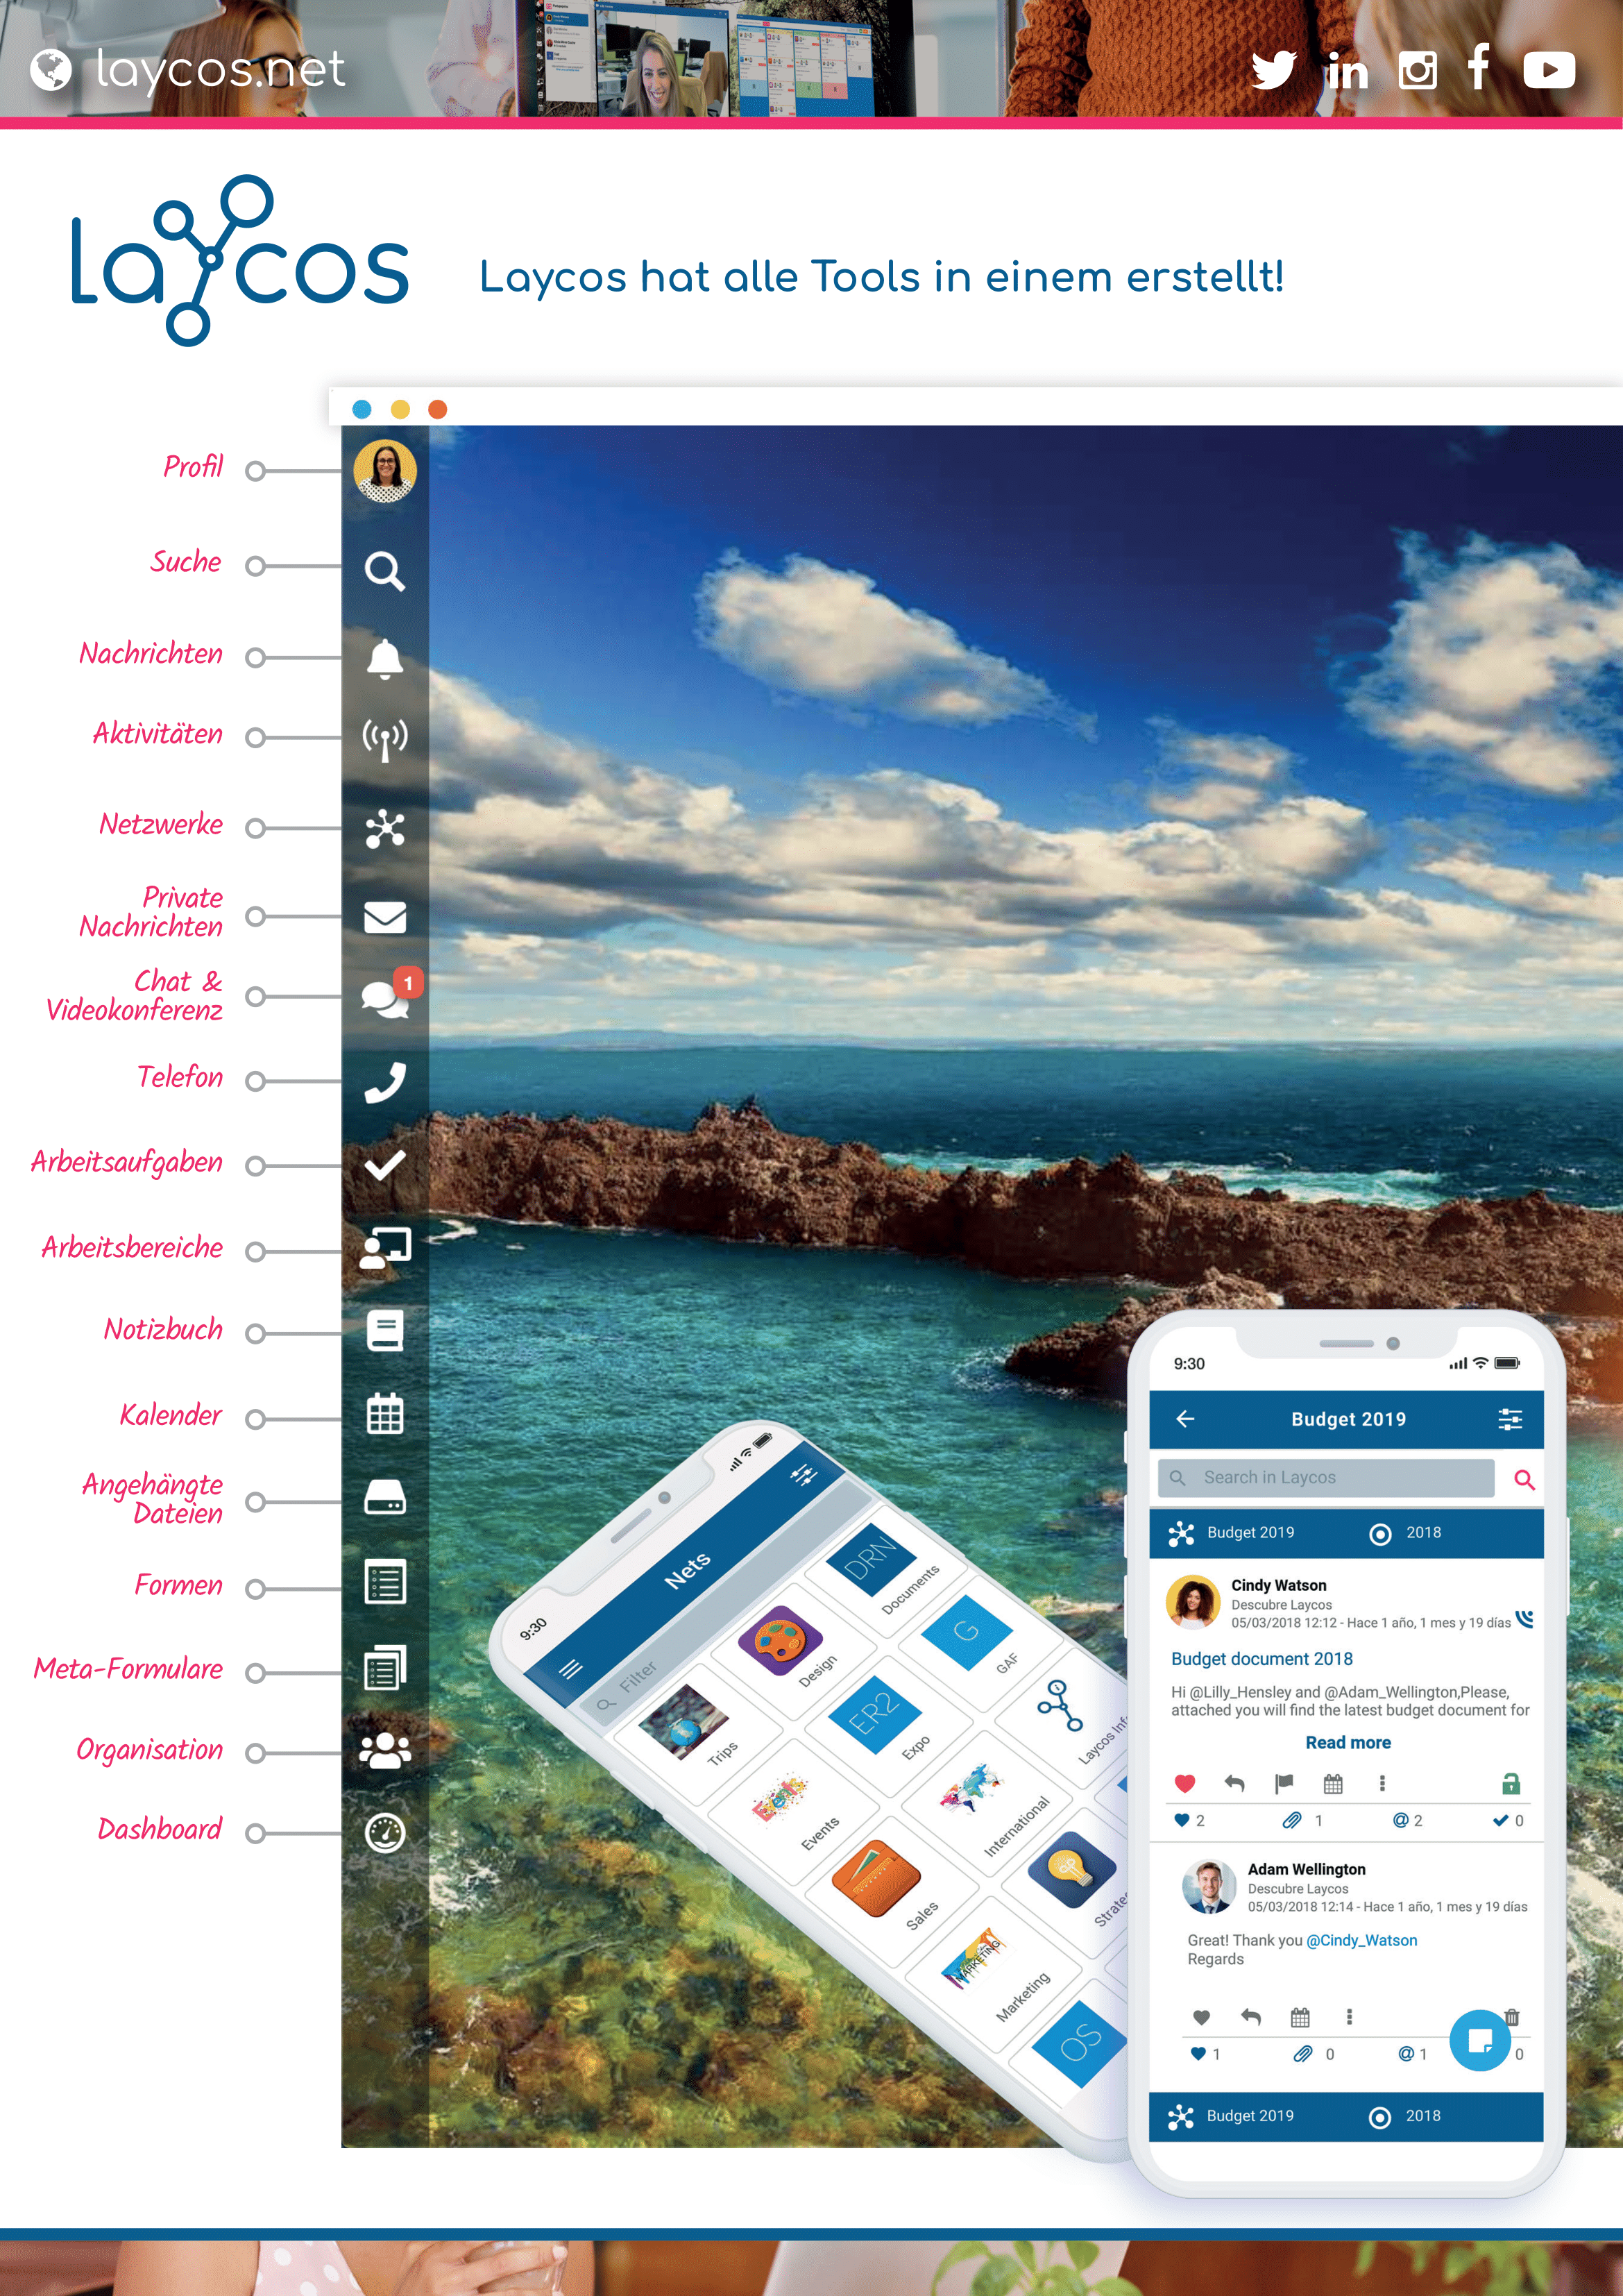Open notifications bell icon
Image resolution: width=1623 pixels, height=2296 pixels.
click(x=385, y=659)
